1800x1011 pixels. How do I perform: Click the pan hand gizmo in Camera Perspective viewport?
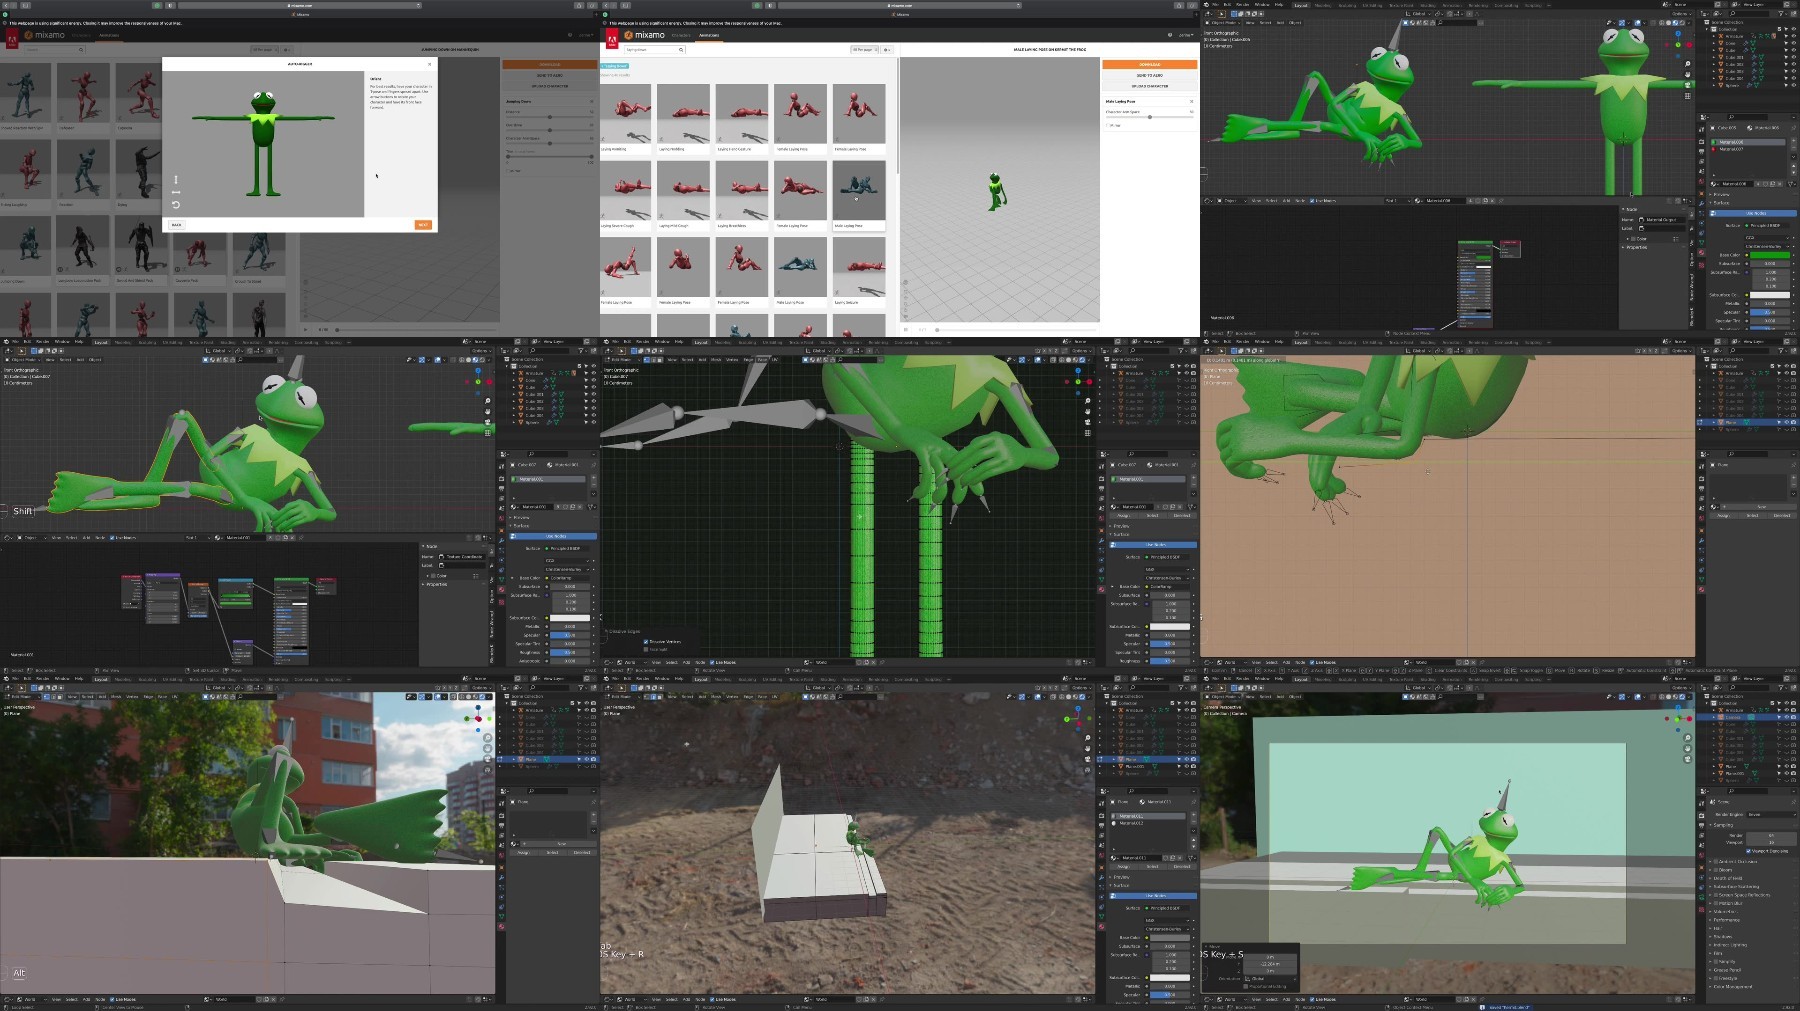pos(1687,748)
